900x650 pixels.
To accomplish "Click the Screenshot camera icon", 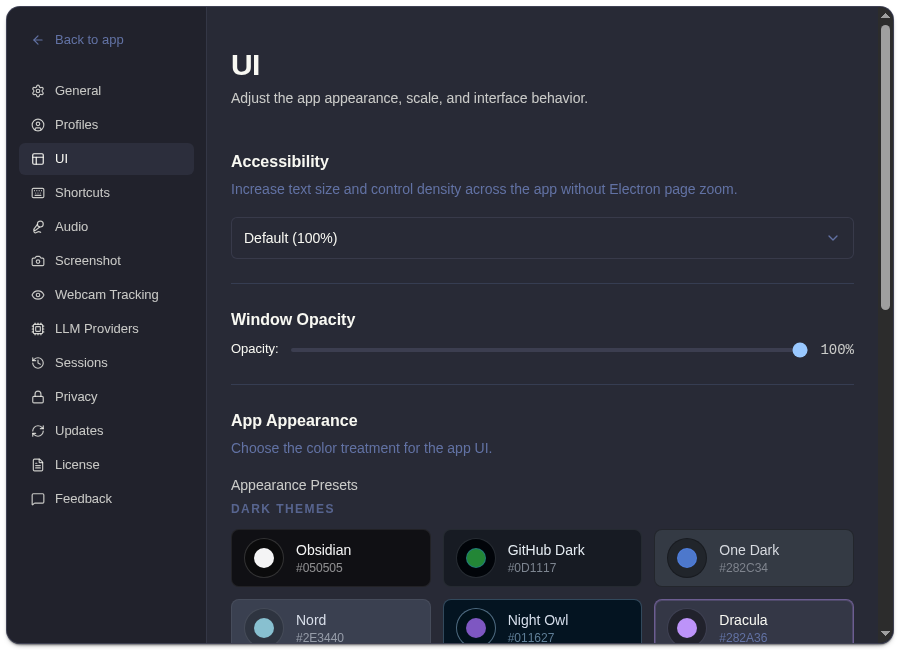I will pos(38,261).
